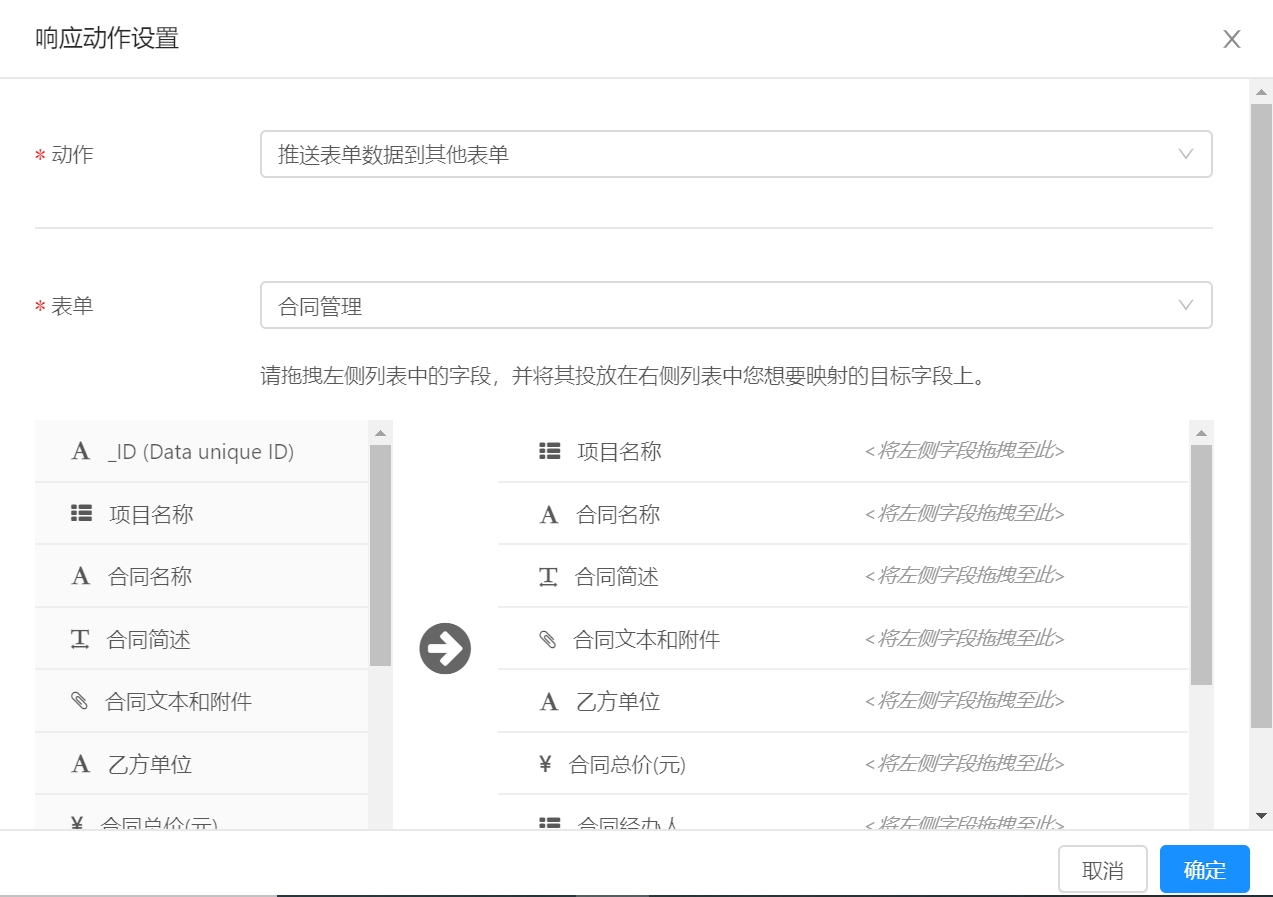The image size is (1273, 897).
Task: Click paperclip icon beside right 合同文本和附件
Action: click(547, 639)
